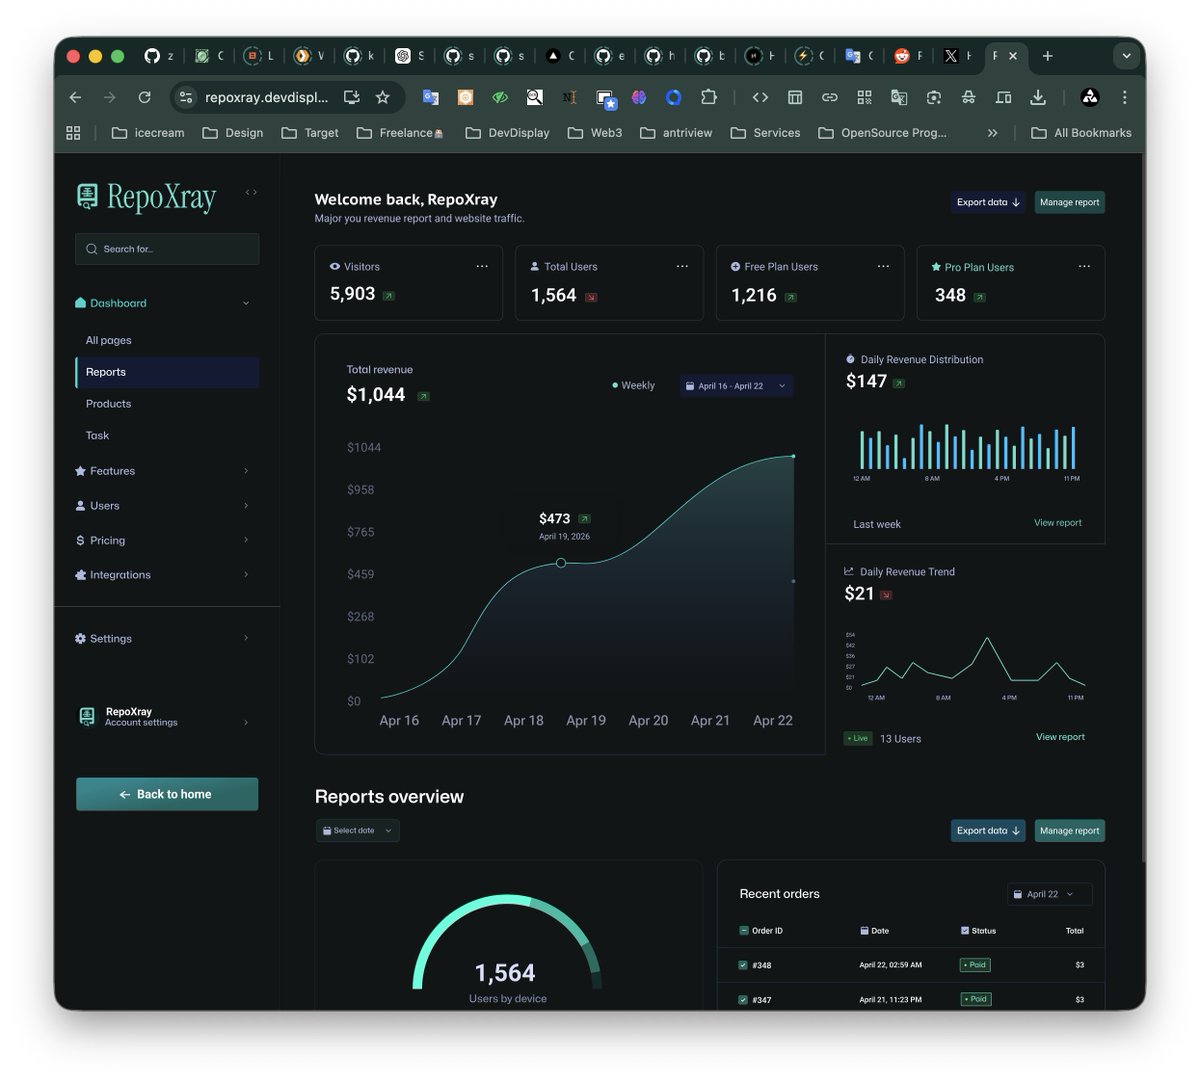
Task: Click the browser downloads icon
Action: pos(1038,97)
